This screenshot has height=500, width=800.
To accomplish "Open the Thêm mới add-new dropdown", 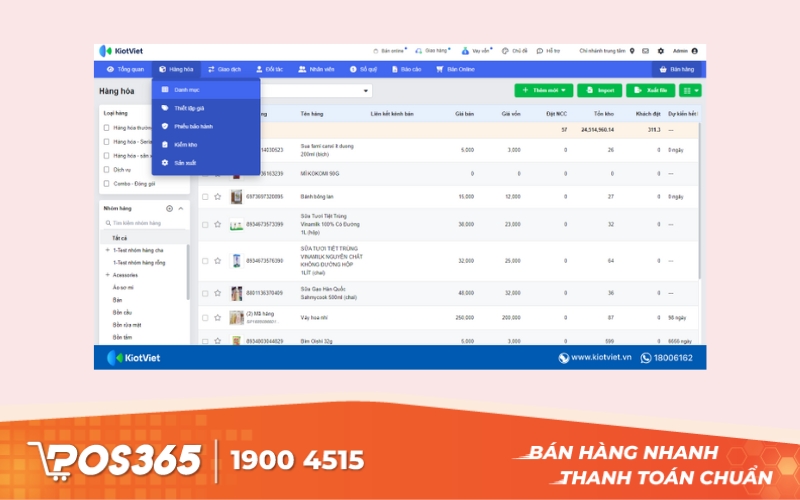I will [x=544, y=90].
